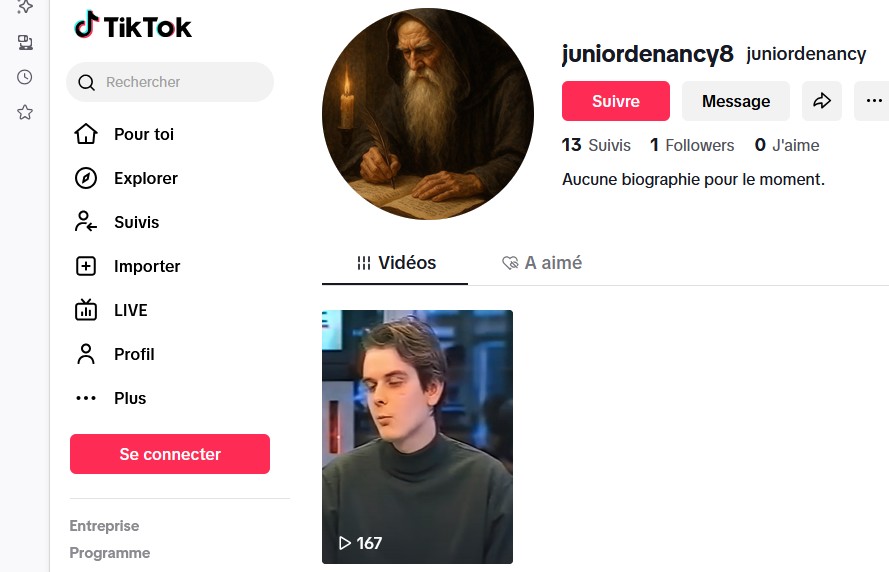Follow the user with the Suivre button
Screen dimensions: 889x572
click(616, 101)
